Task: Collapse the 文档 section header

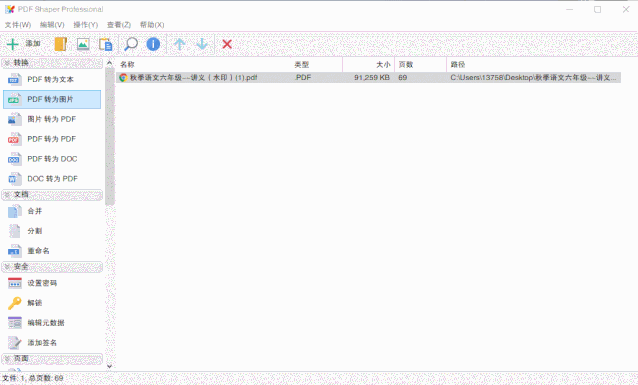Action: (x=52, y=195)
